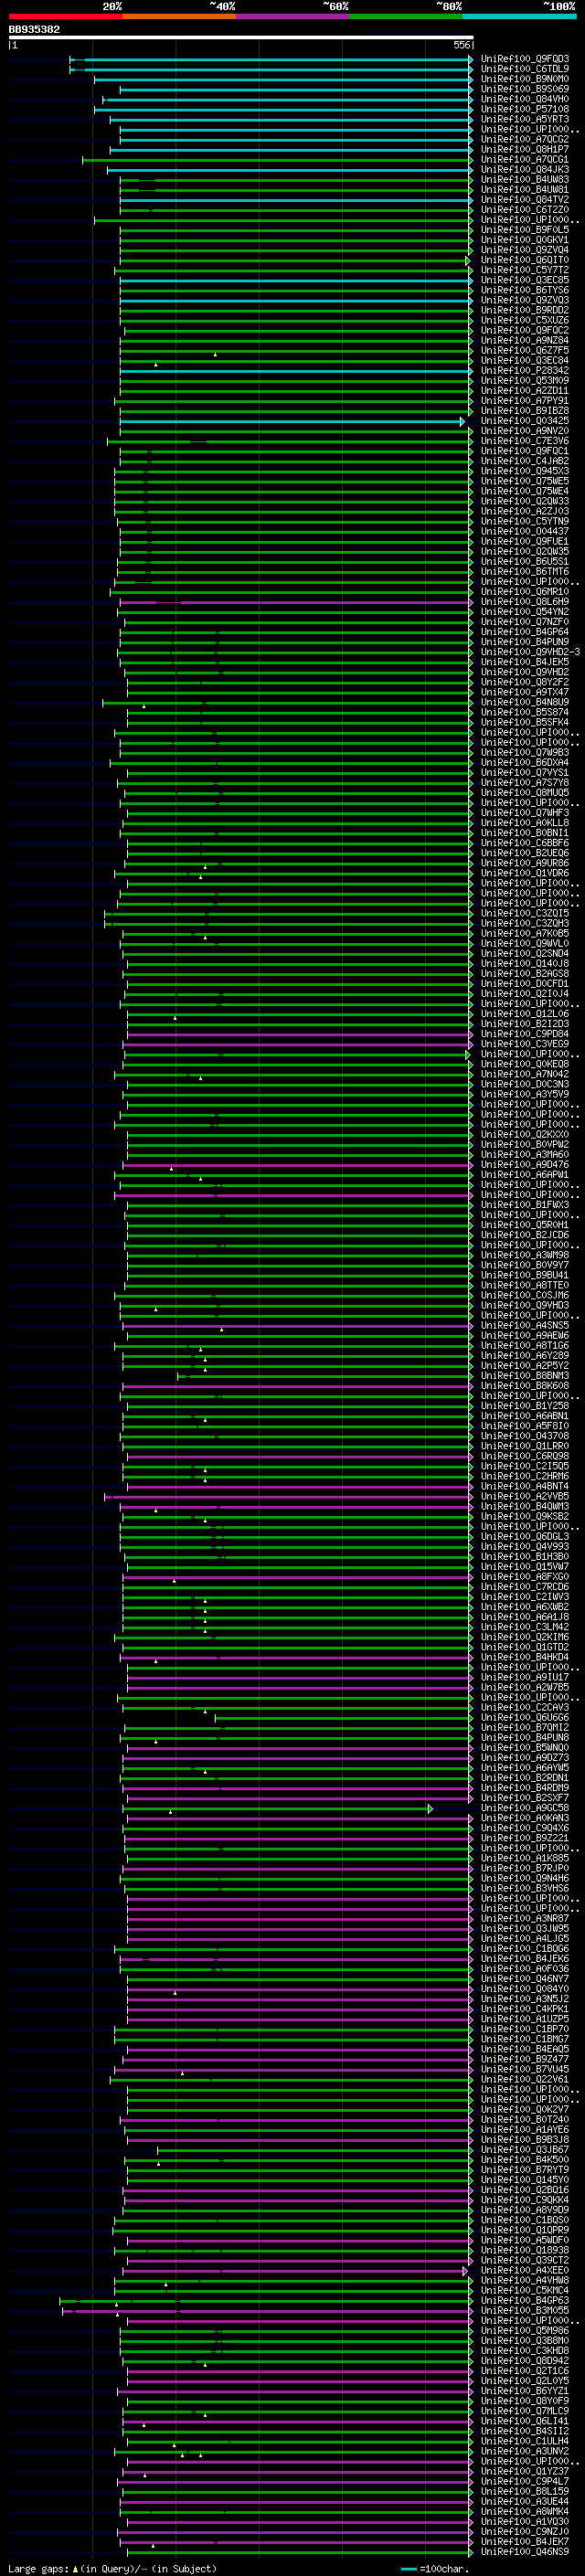Click the green ~80% identity legend bar
The width and height of the screenshot is (585, 2576).
[406, 16]
